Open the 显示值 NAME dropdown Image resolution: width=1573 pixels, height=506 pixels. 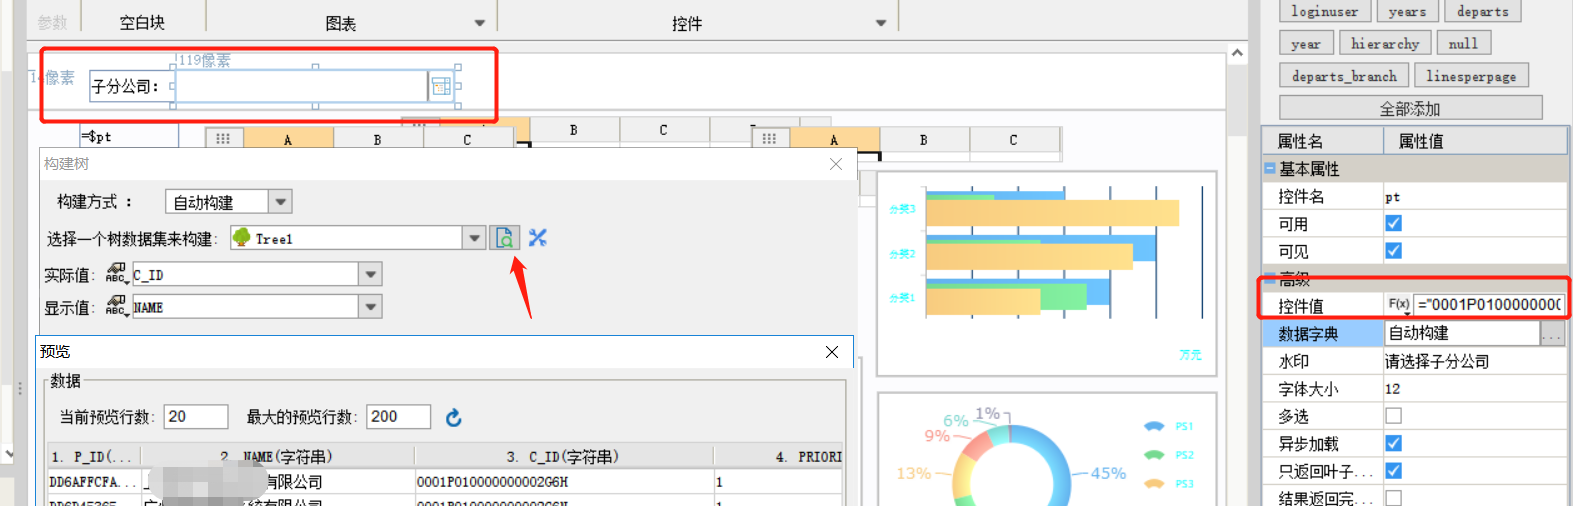[x=371, y=307]
